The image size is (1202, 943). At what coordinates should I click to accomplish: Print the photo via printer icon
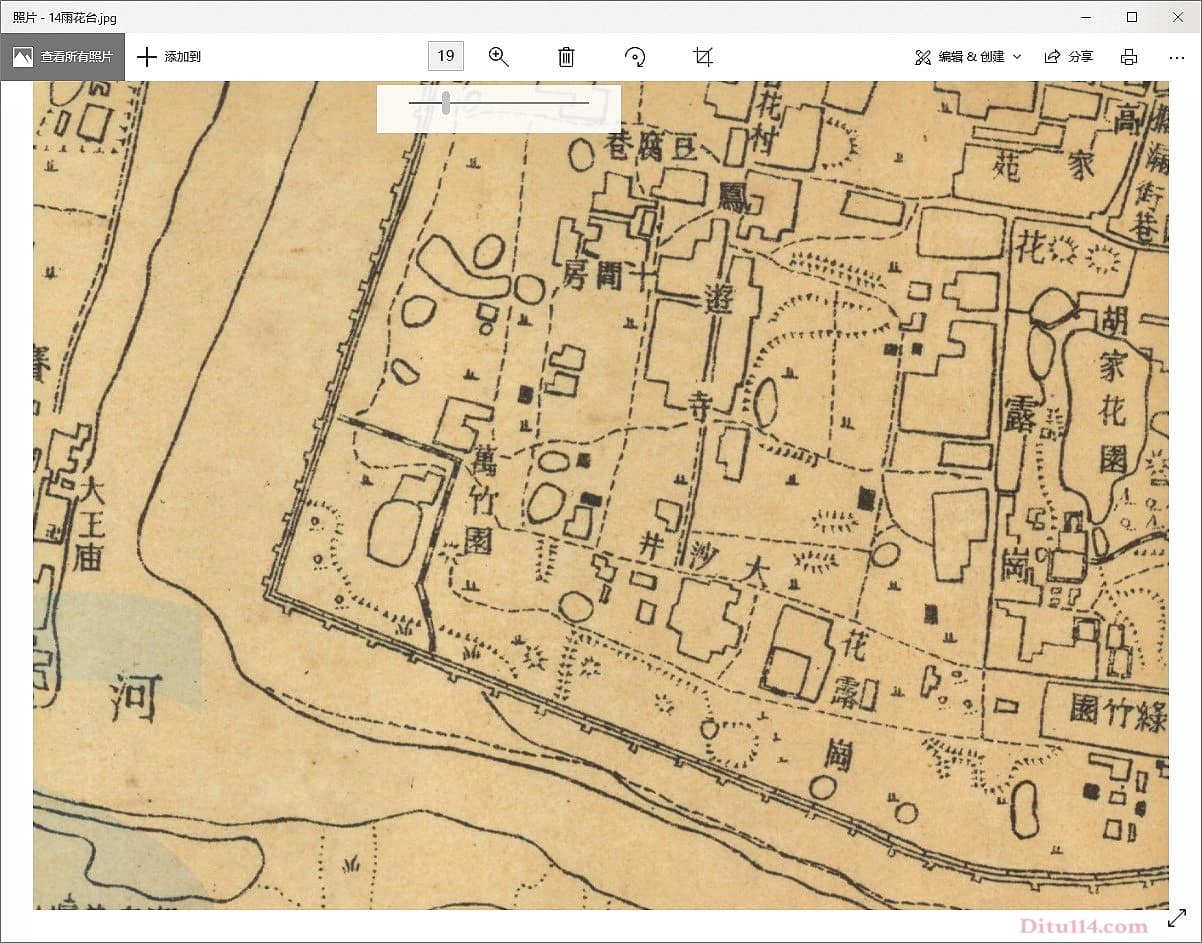(1129, 57)
